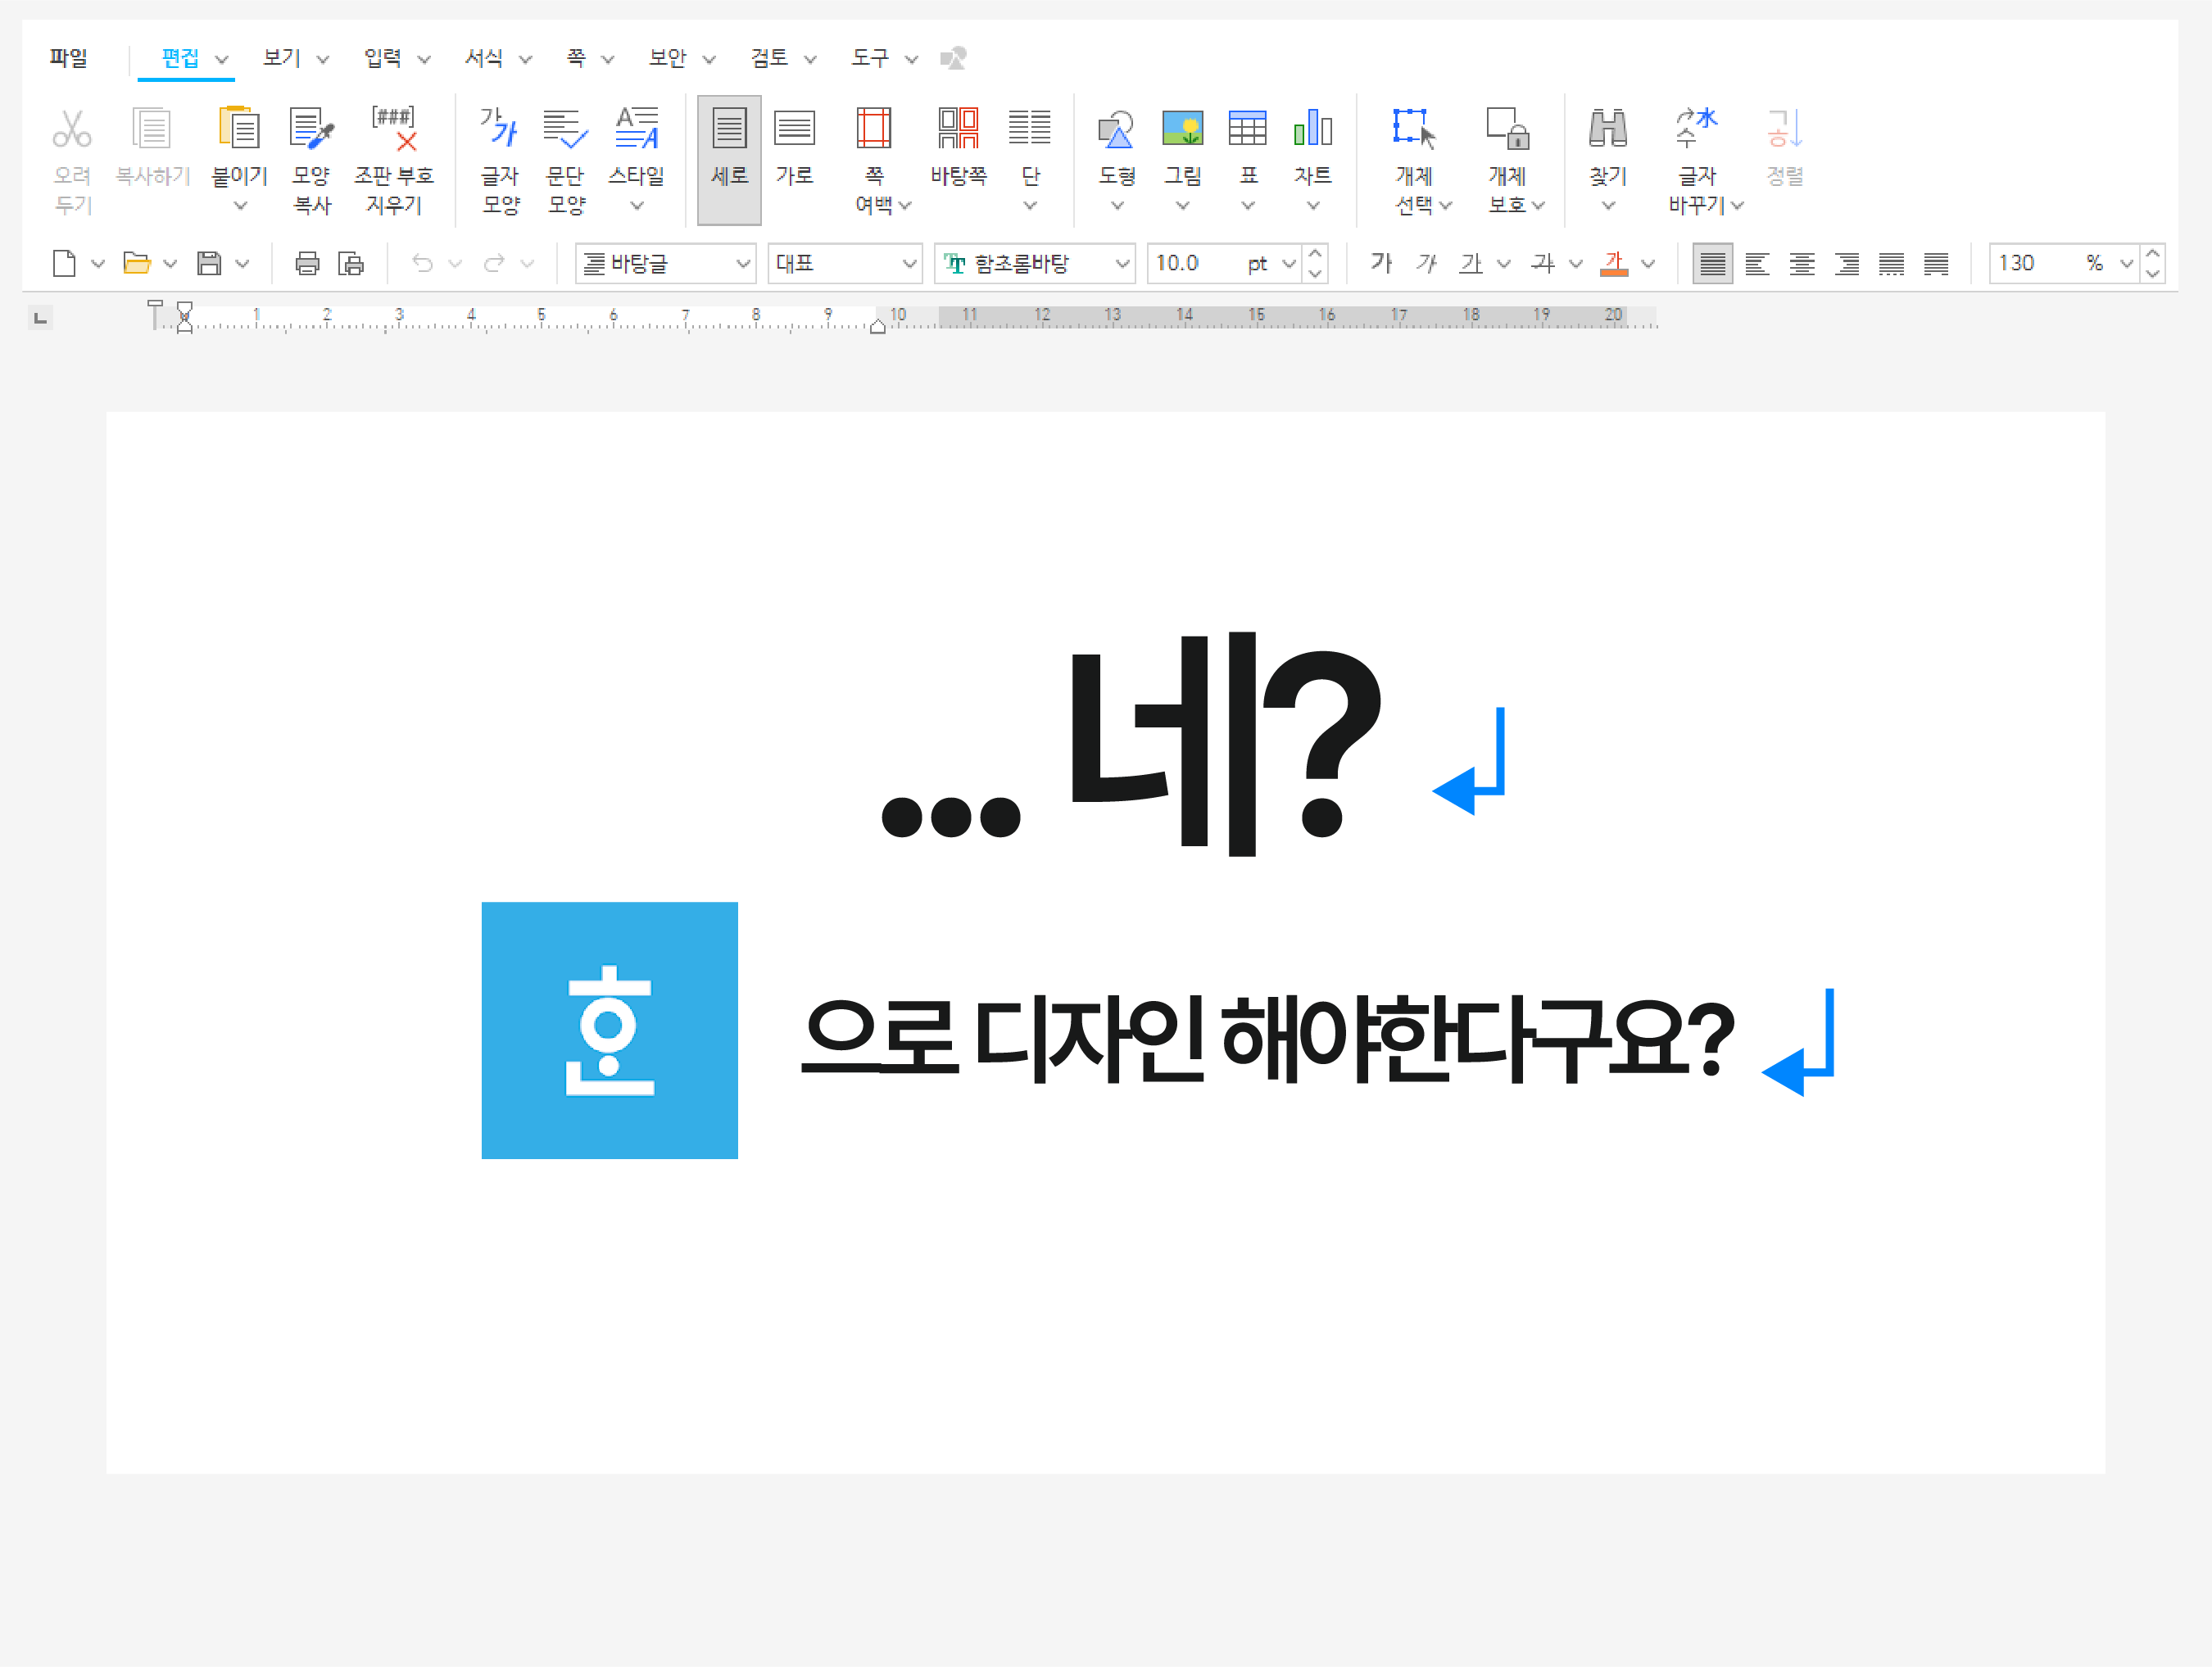The height and width of the screenshot is (1667, 2212).
Task: Open the 130 % line spacing dropdown
Action: tap(2126, 264)
